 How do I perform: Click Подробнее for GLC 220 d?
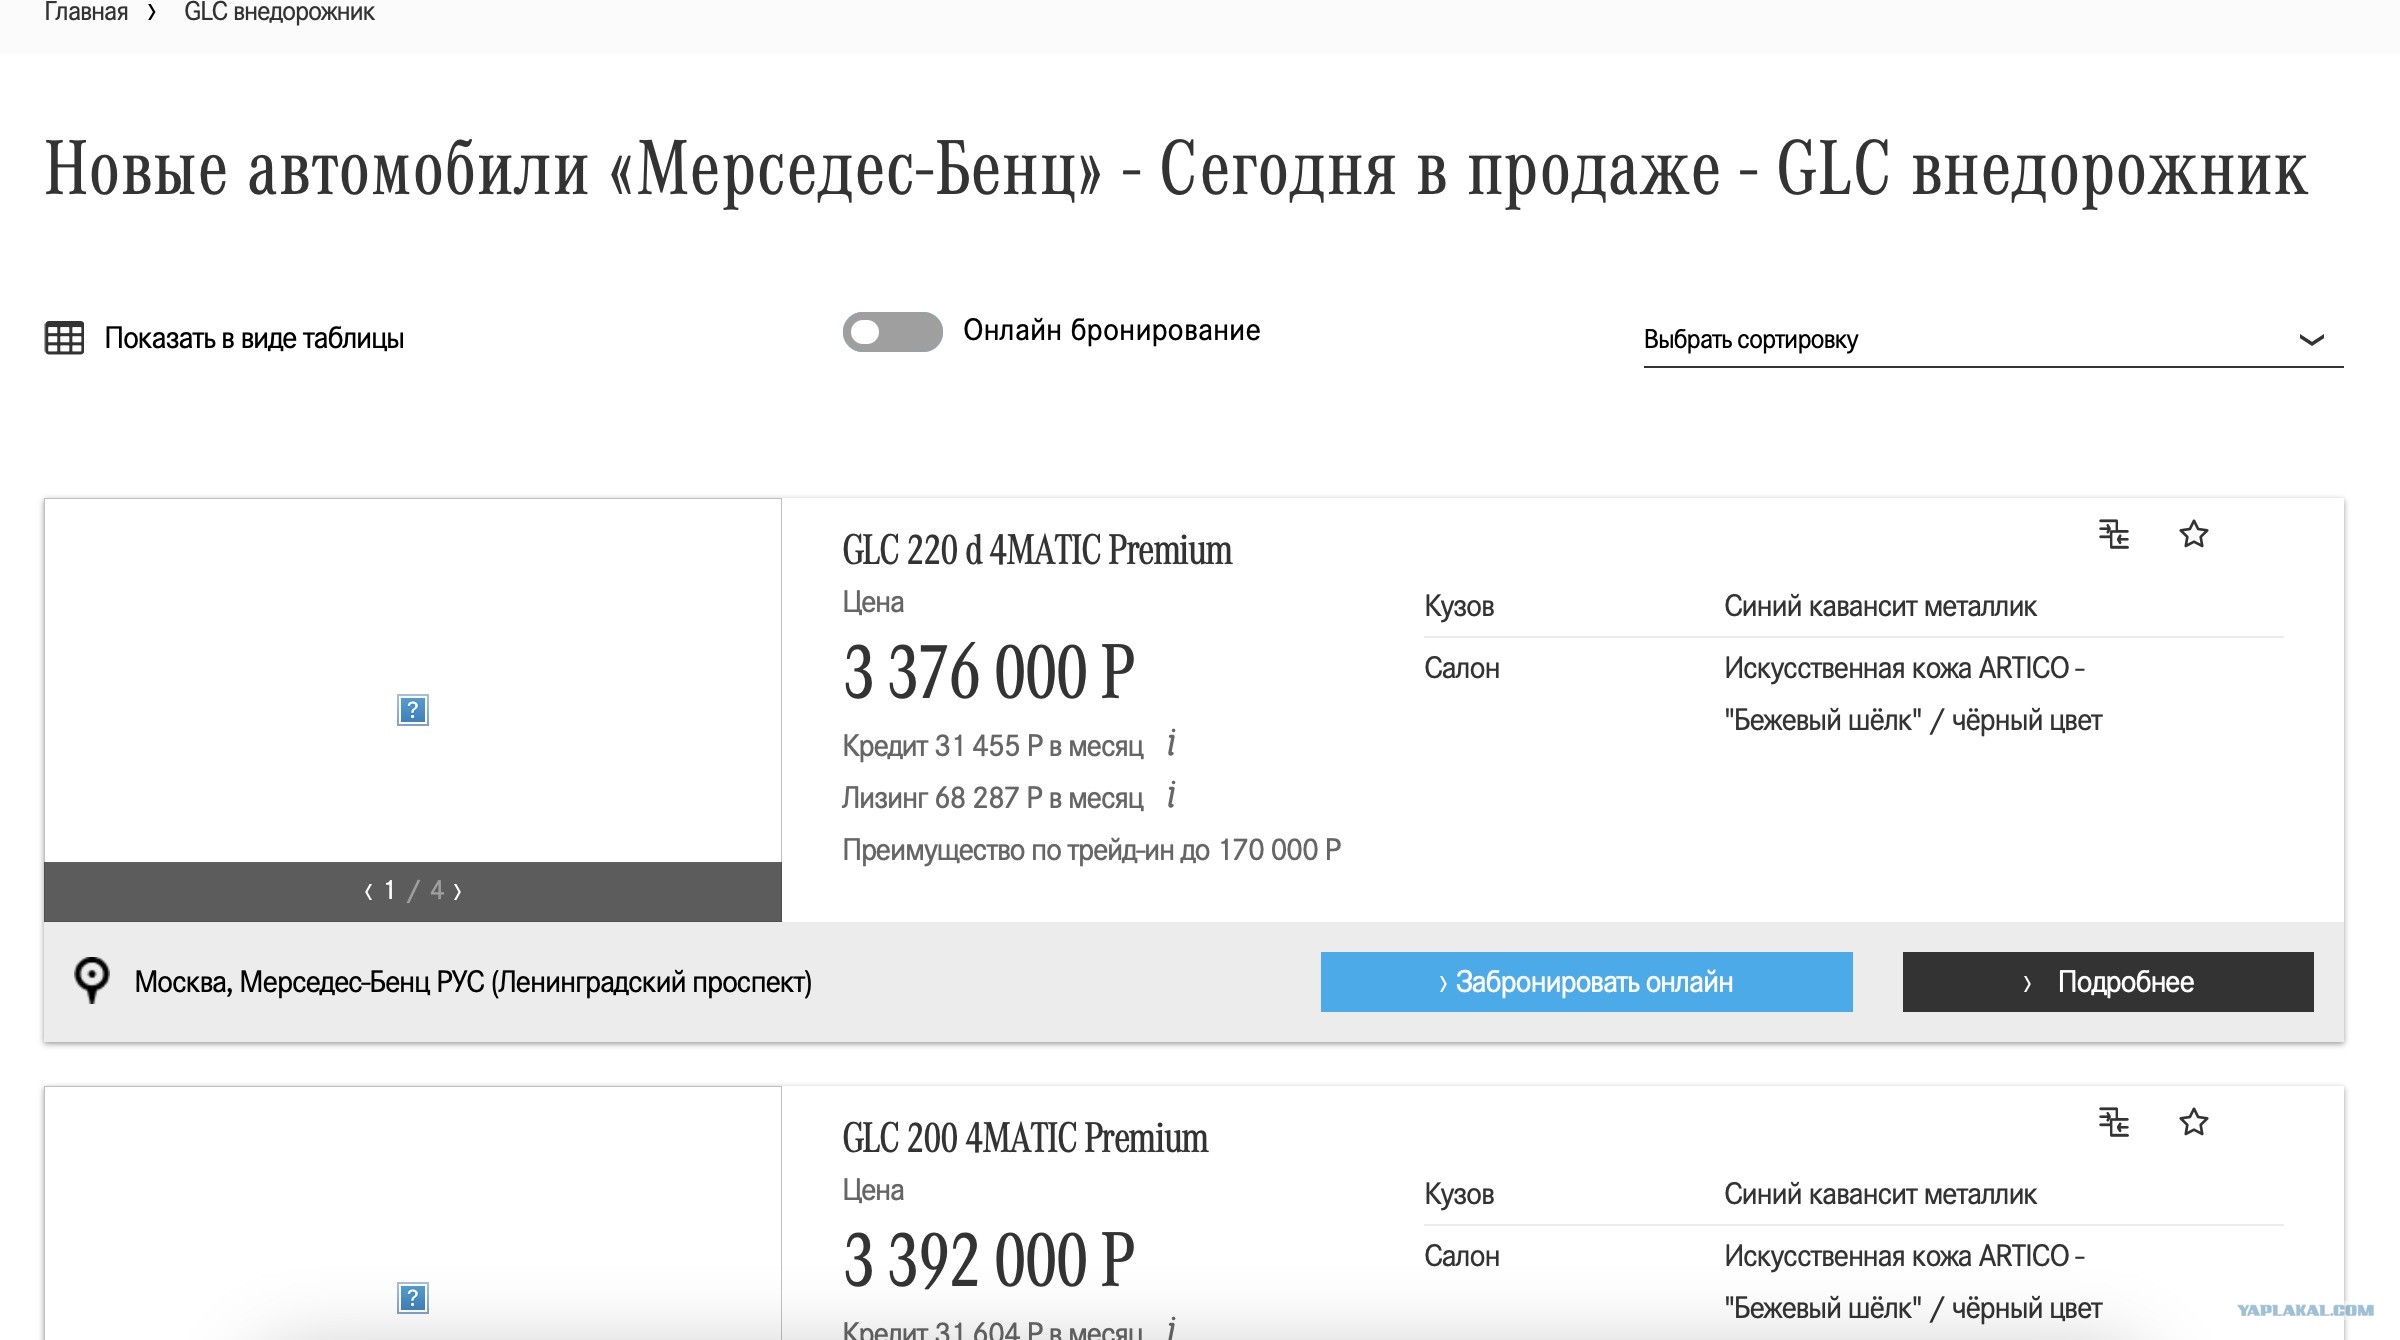2108,982
